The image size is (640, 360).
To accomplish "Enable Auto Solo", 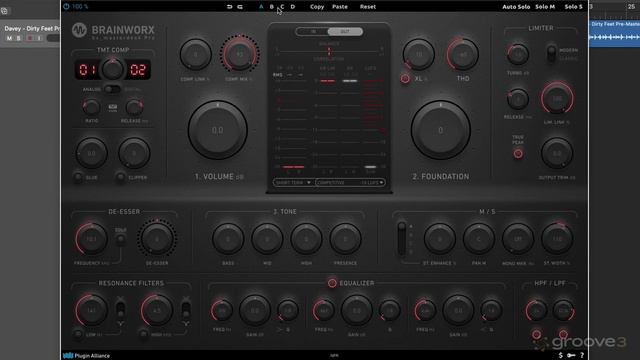I will coord(516,7).
